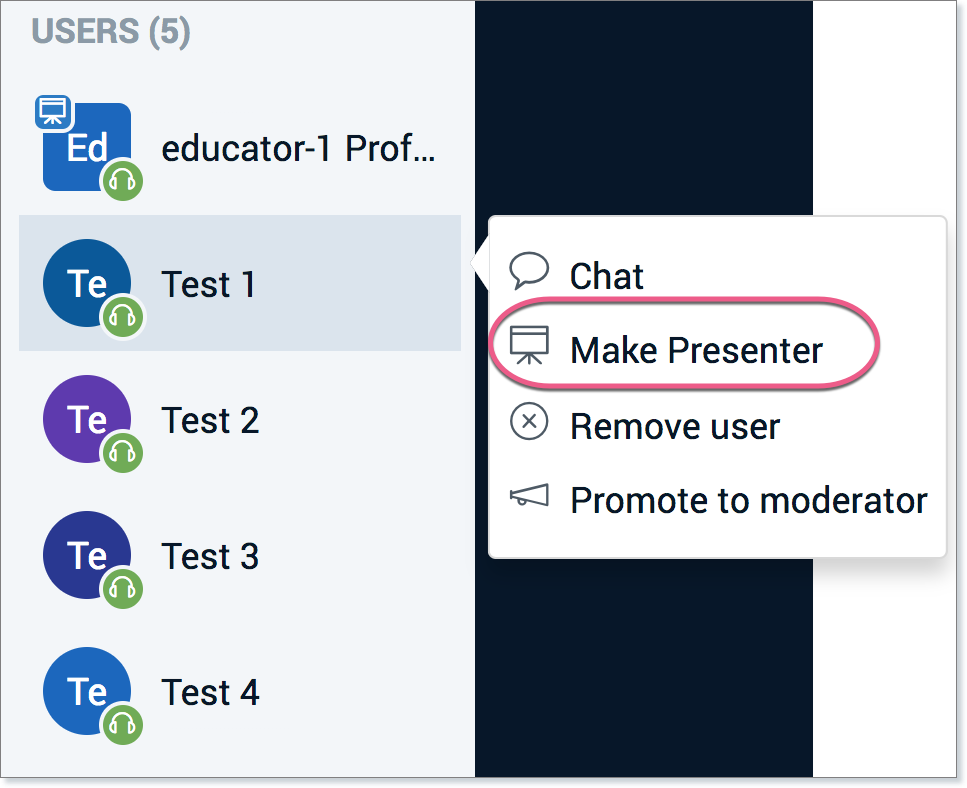Click Test 3's green headset badge
The width and height of the screenshot is (967, 788).
coord(123,589)
